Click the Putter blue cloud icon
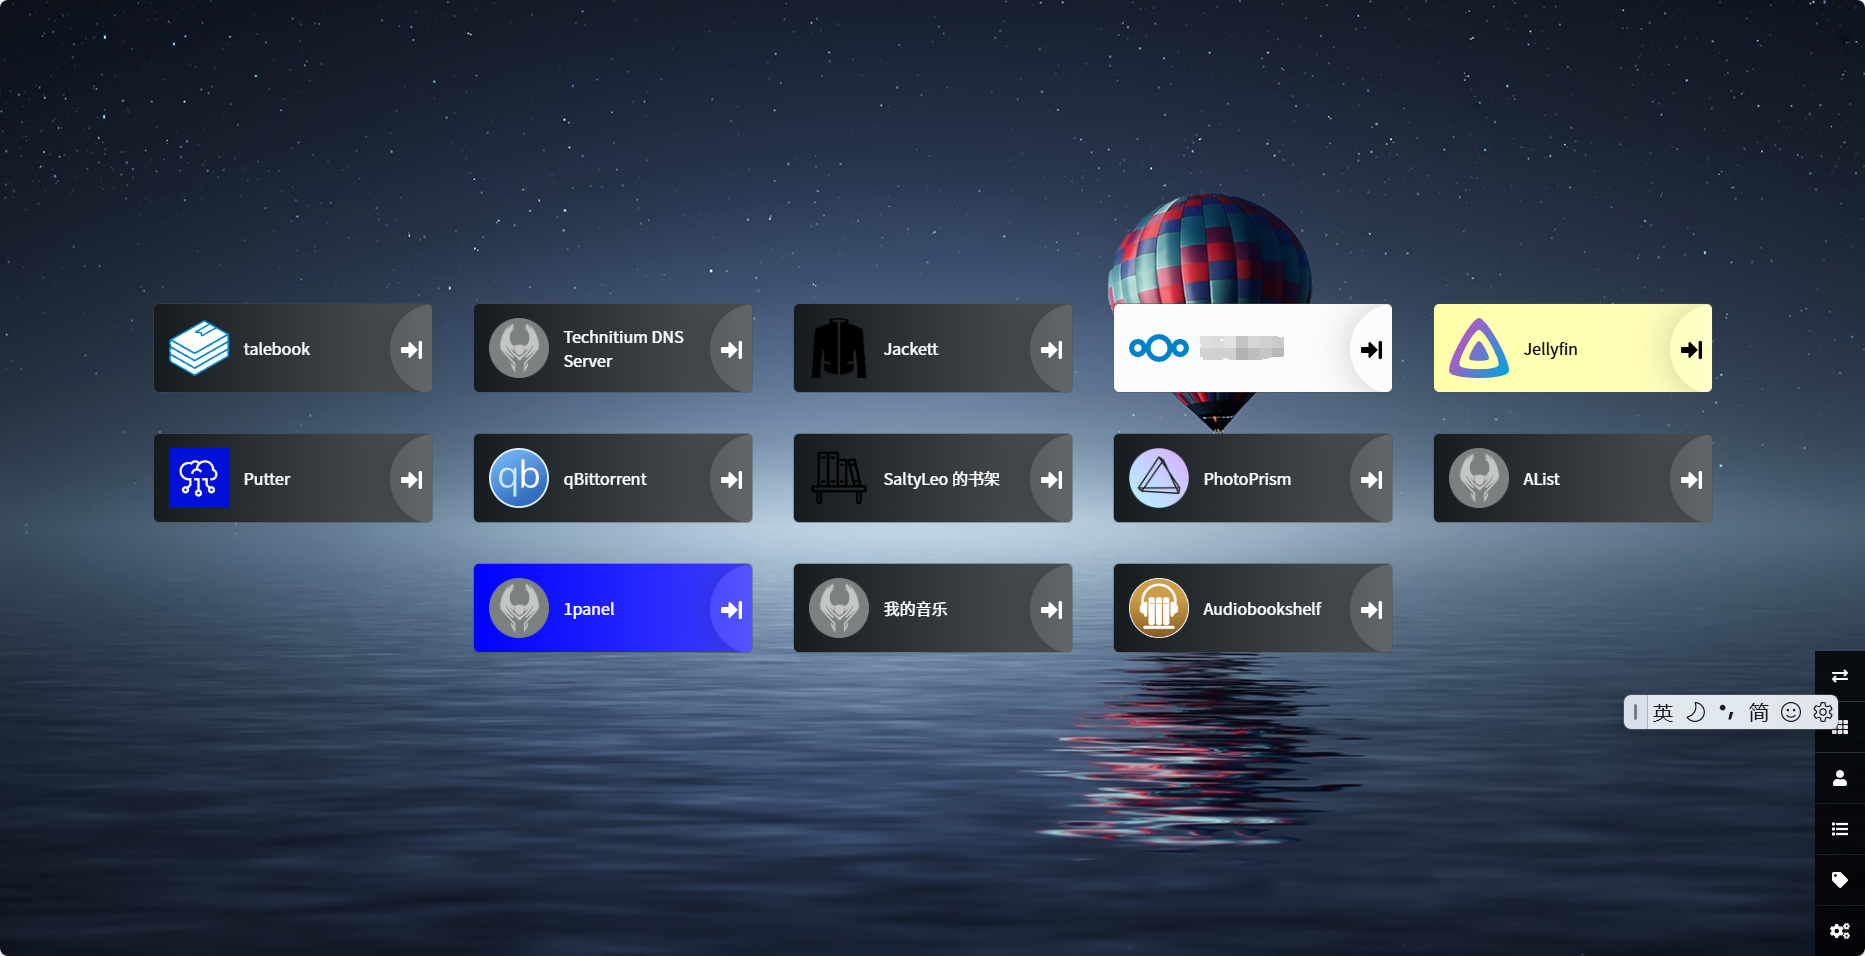The height and width of the screenshot is (956, 1865). (199, 478)
